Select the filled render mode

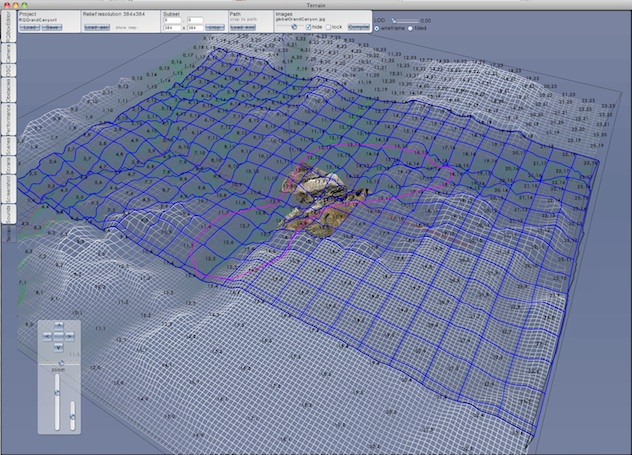pyautogui.click(x=410, y=29)
